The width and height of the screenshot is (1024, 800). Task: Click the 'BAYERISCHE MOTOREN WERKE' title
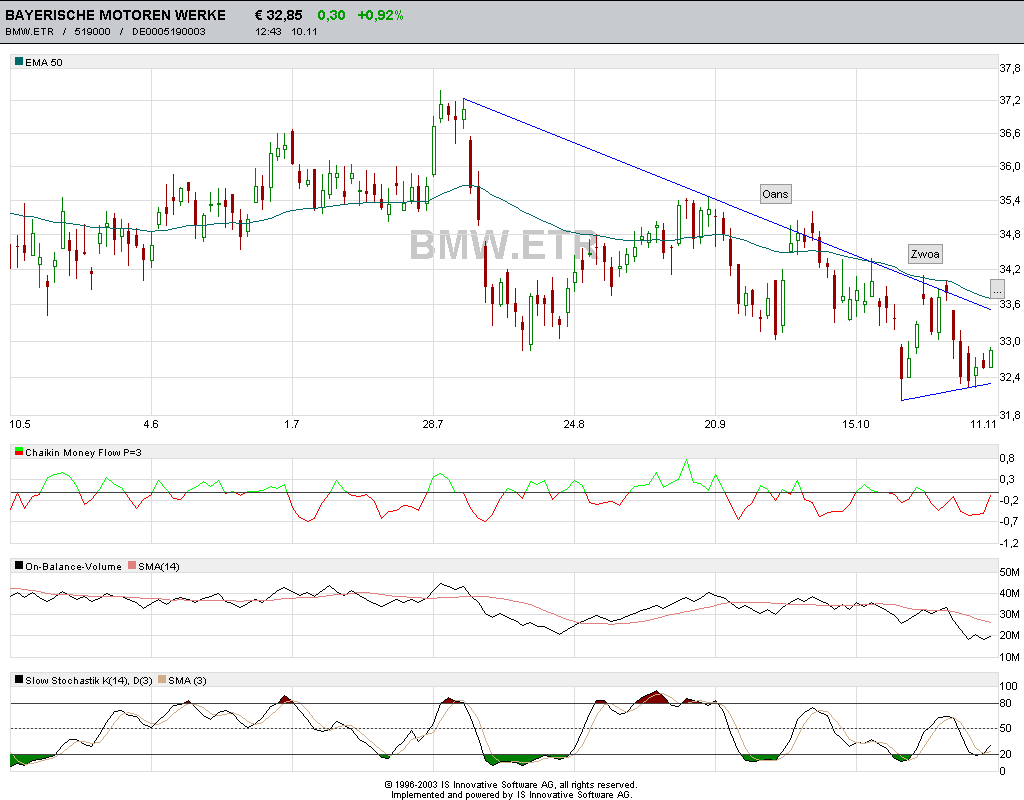tap(116, 15)
